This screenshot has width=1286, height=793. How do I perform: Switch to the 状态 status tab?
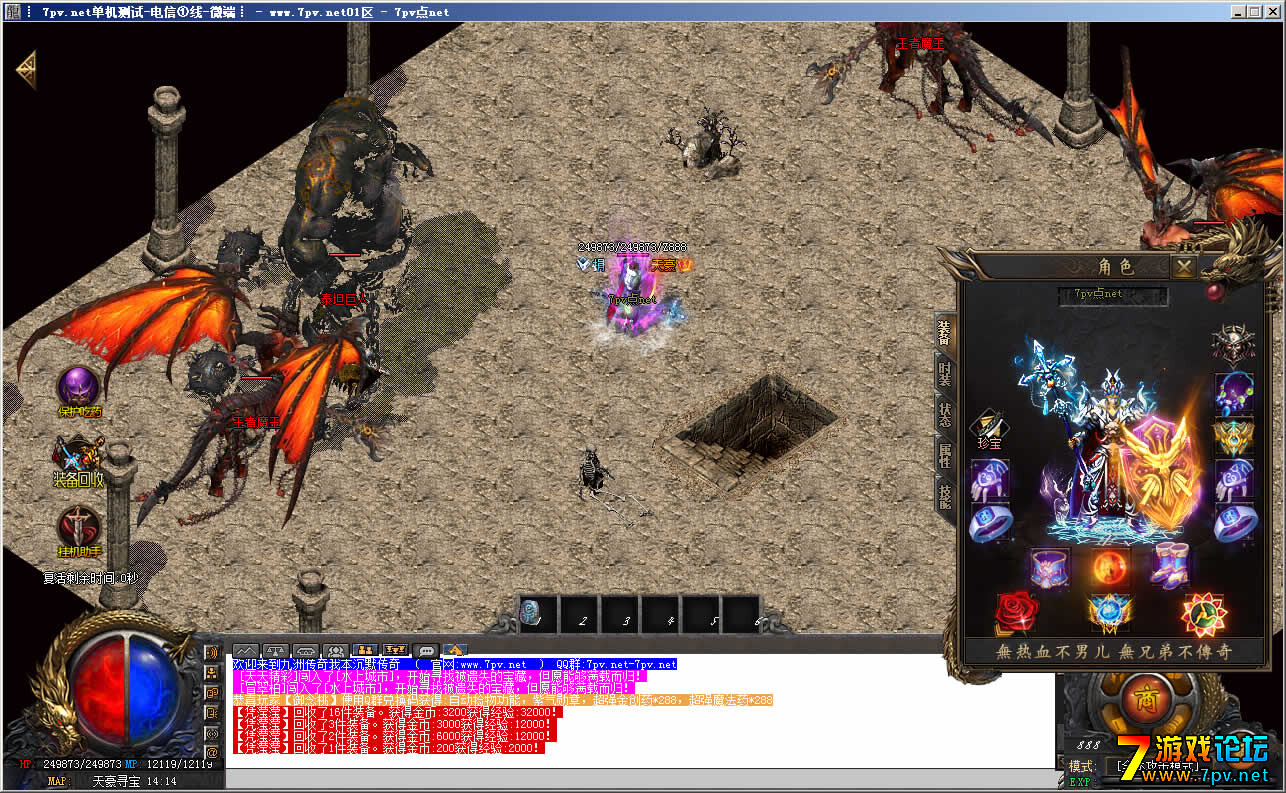pos(945,414)
